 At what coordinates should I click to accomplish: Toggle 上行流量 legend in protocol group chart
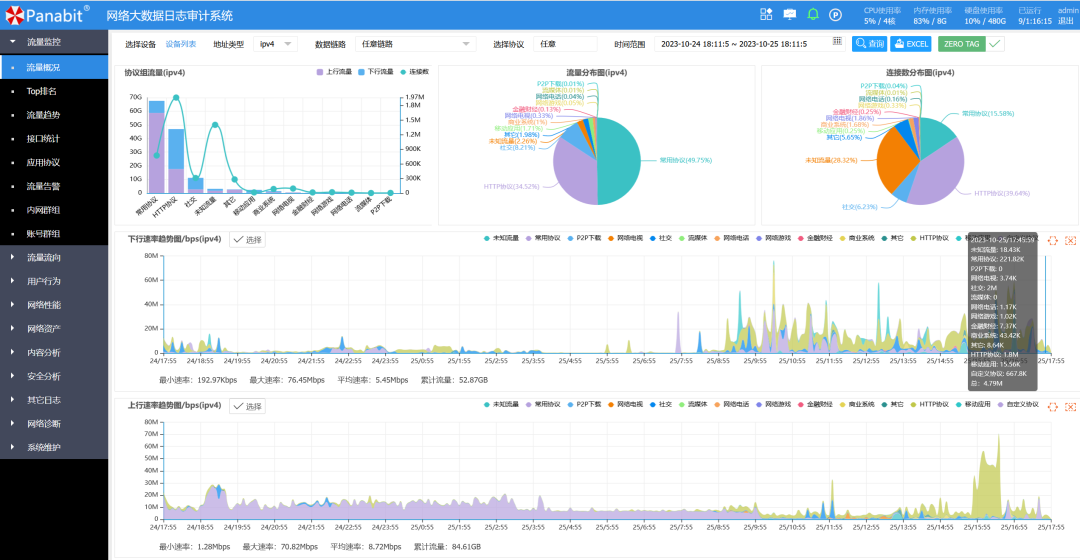click(x=334, y=72)
